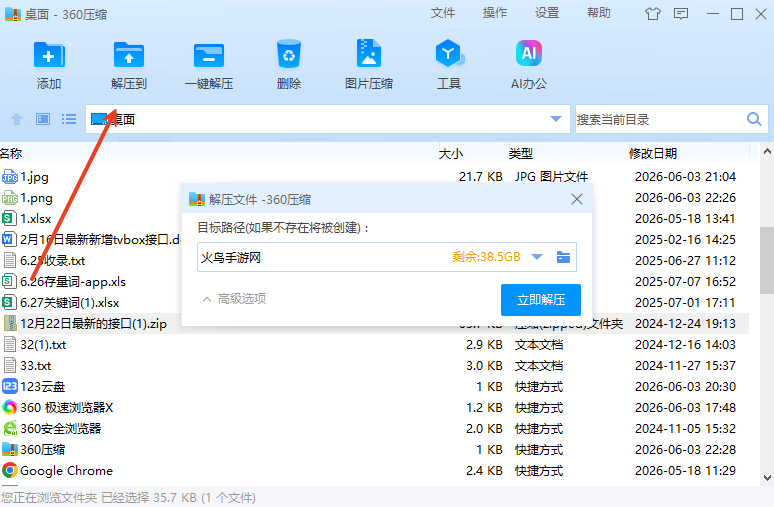774x507 pixels.
Task: Select file 6.27关键词(1).xlsx
Action: pos(70,303)
